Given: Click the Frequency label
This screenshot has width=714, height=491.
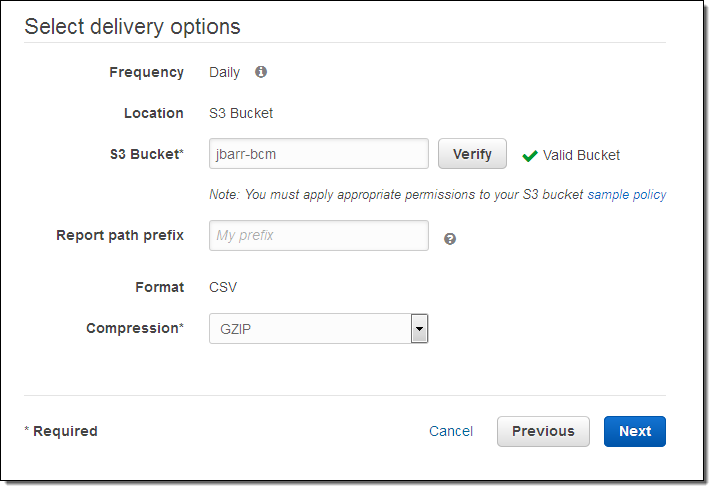Looking at the screenshot, I should point(146,72).
